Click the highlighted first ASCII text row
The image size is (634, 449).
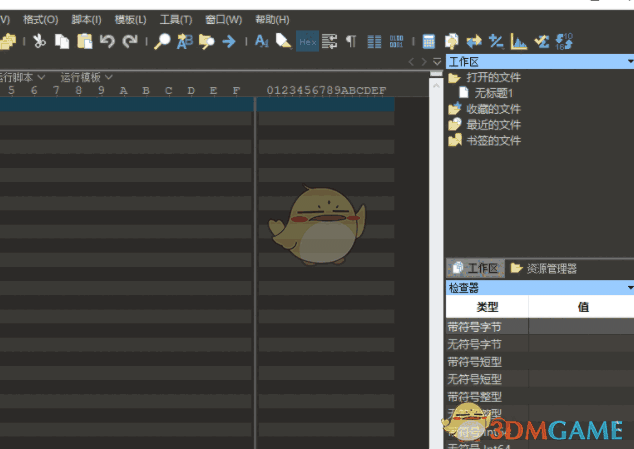[326, 104]
